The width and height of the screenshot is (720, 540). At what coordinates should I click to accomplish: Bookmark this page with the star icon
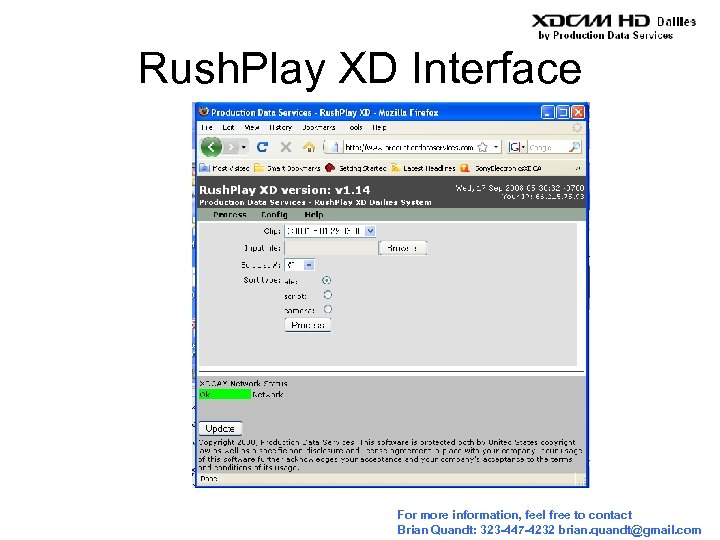(x=483, y=147)
